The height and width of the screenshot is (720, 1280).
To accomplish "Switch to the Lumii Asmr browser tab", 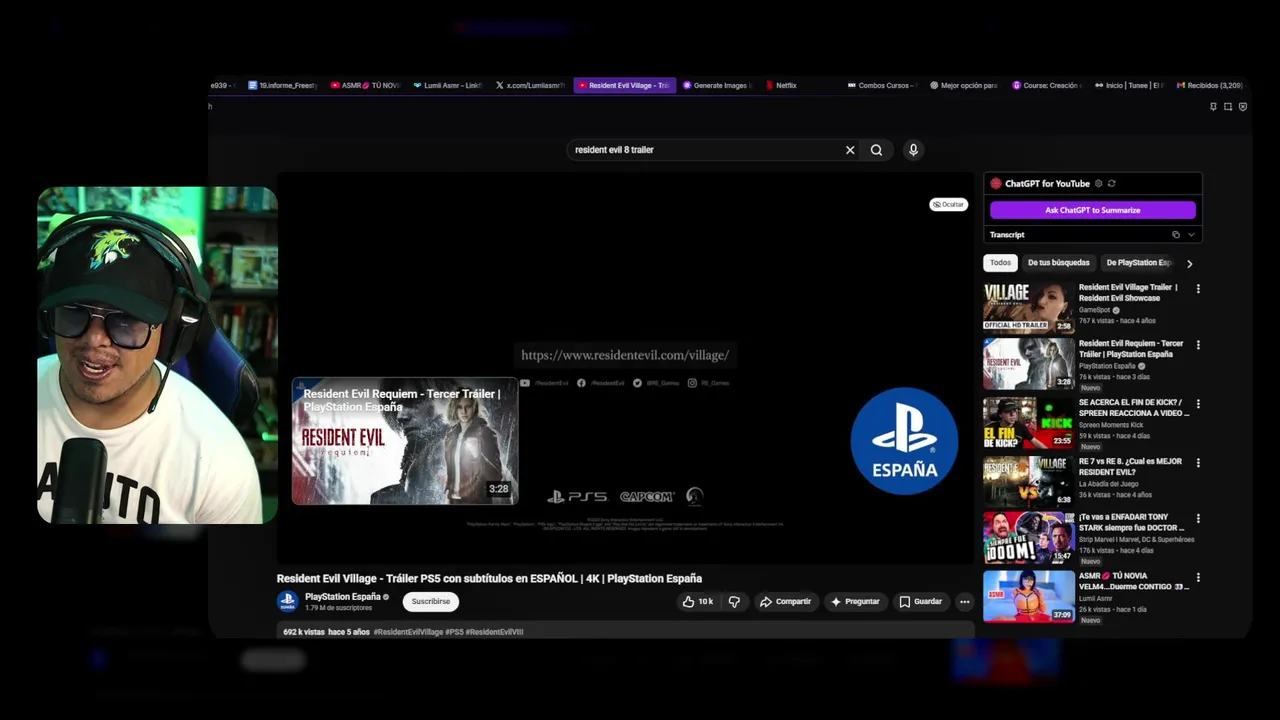I will [x=447, y=86].
